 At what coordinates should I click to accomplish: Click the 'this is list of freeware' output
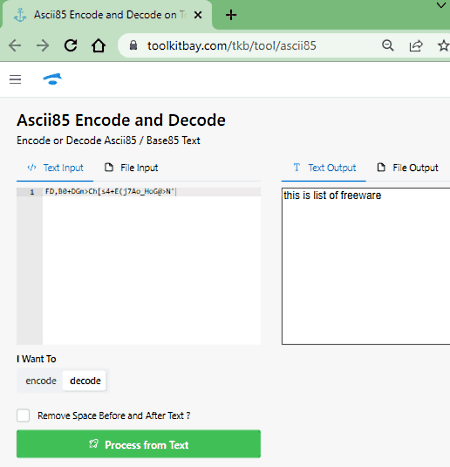point(332,195)
